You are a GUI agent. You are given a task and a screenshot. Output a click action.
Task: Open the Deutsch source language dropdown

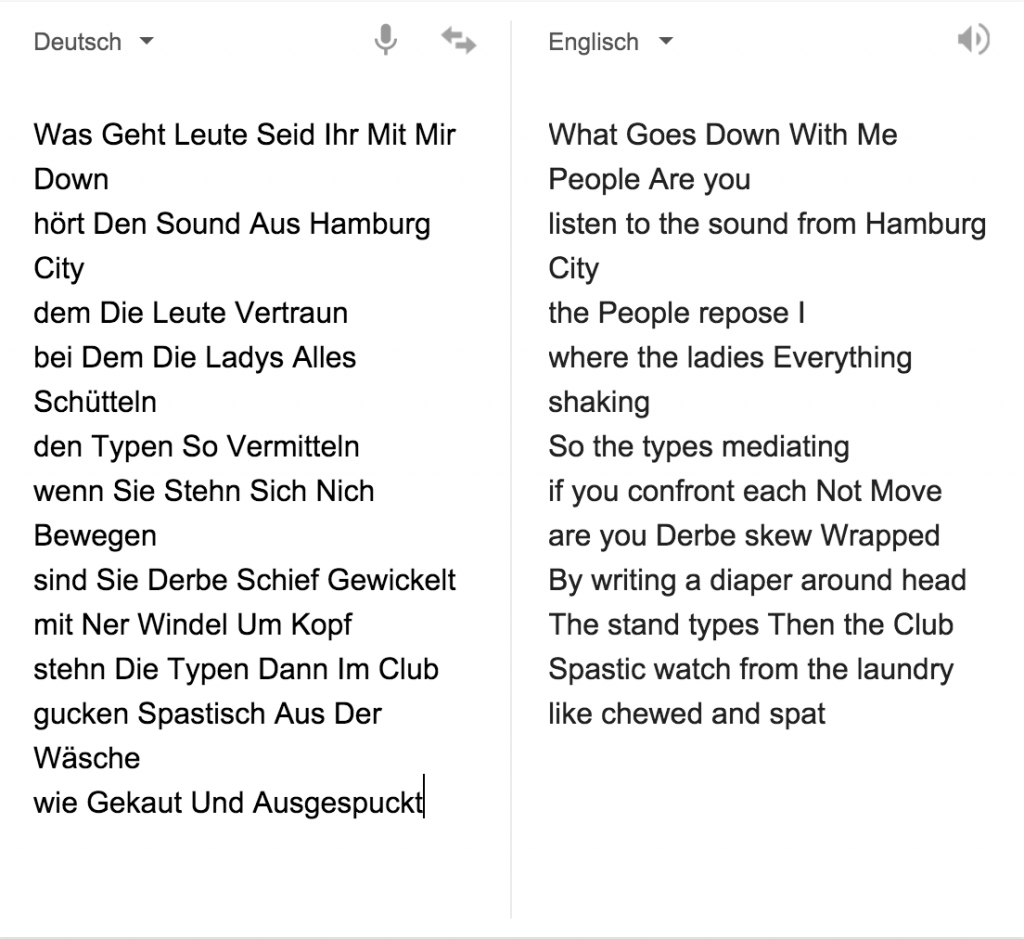pos(93,42)
